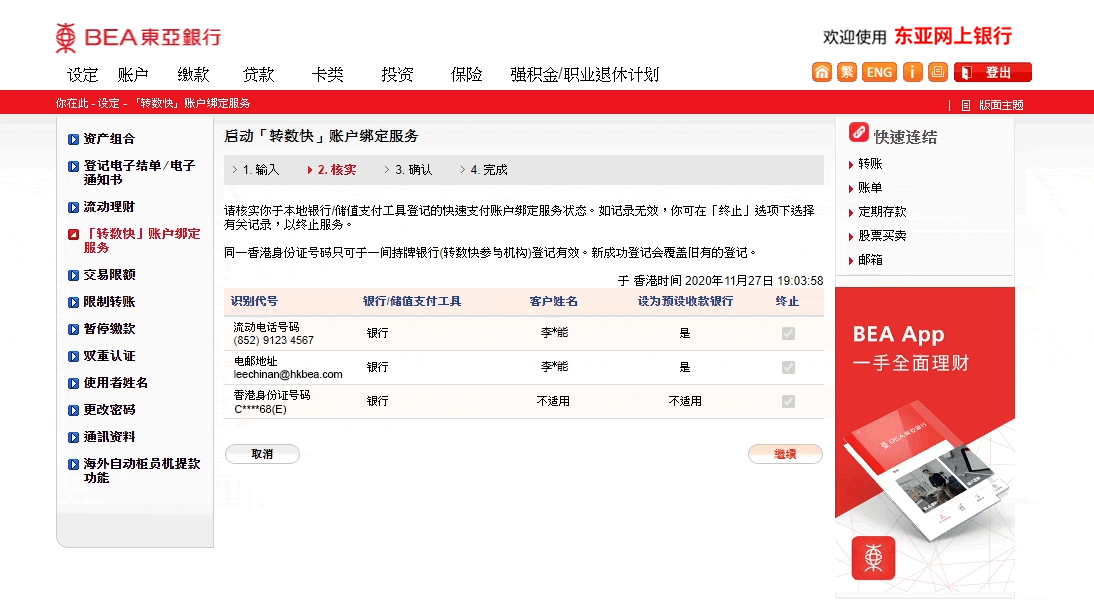Click the 取消 button
The width and height of the screenshot is (1094, 614).
[262, 454]
